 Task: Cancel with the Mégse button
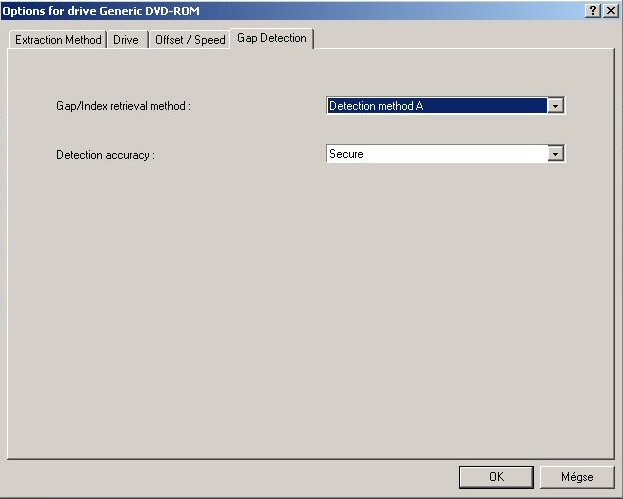577,477
